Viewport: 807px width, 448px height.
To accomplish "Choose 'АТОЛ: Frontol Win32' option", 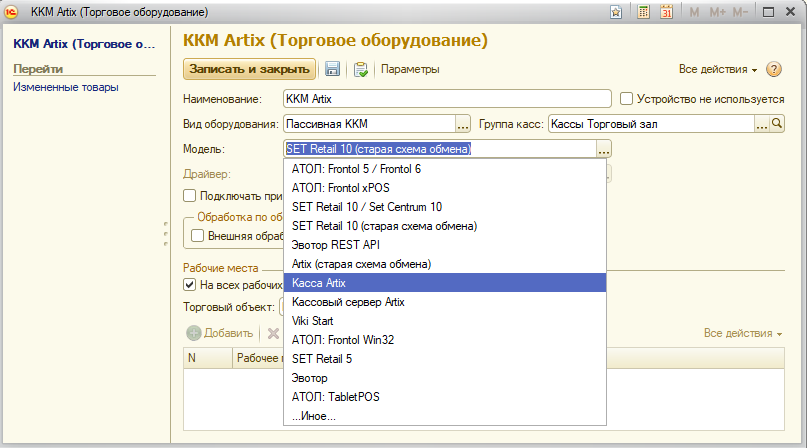I will [x=445, y=340].
